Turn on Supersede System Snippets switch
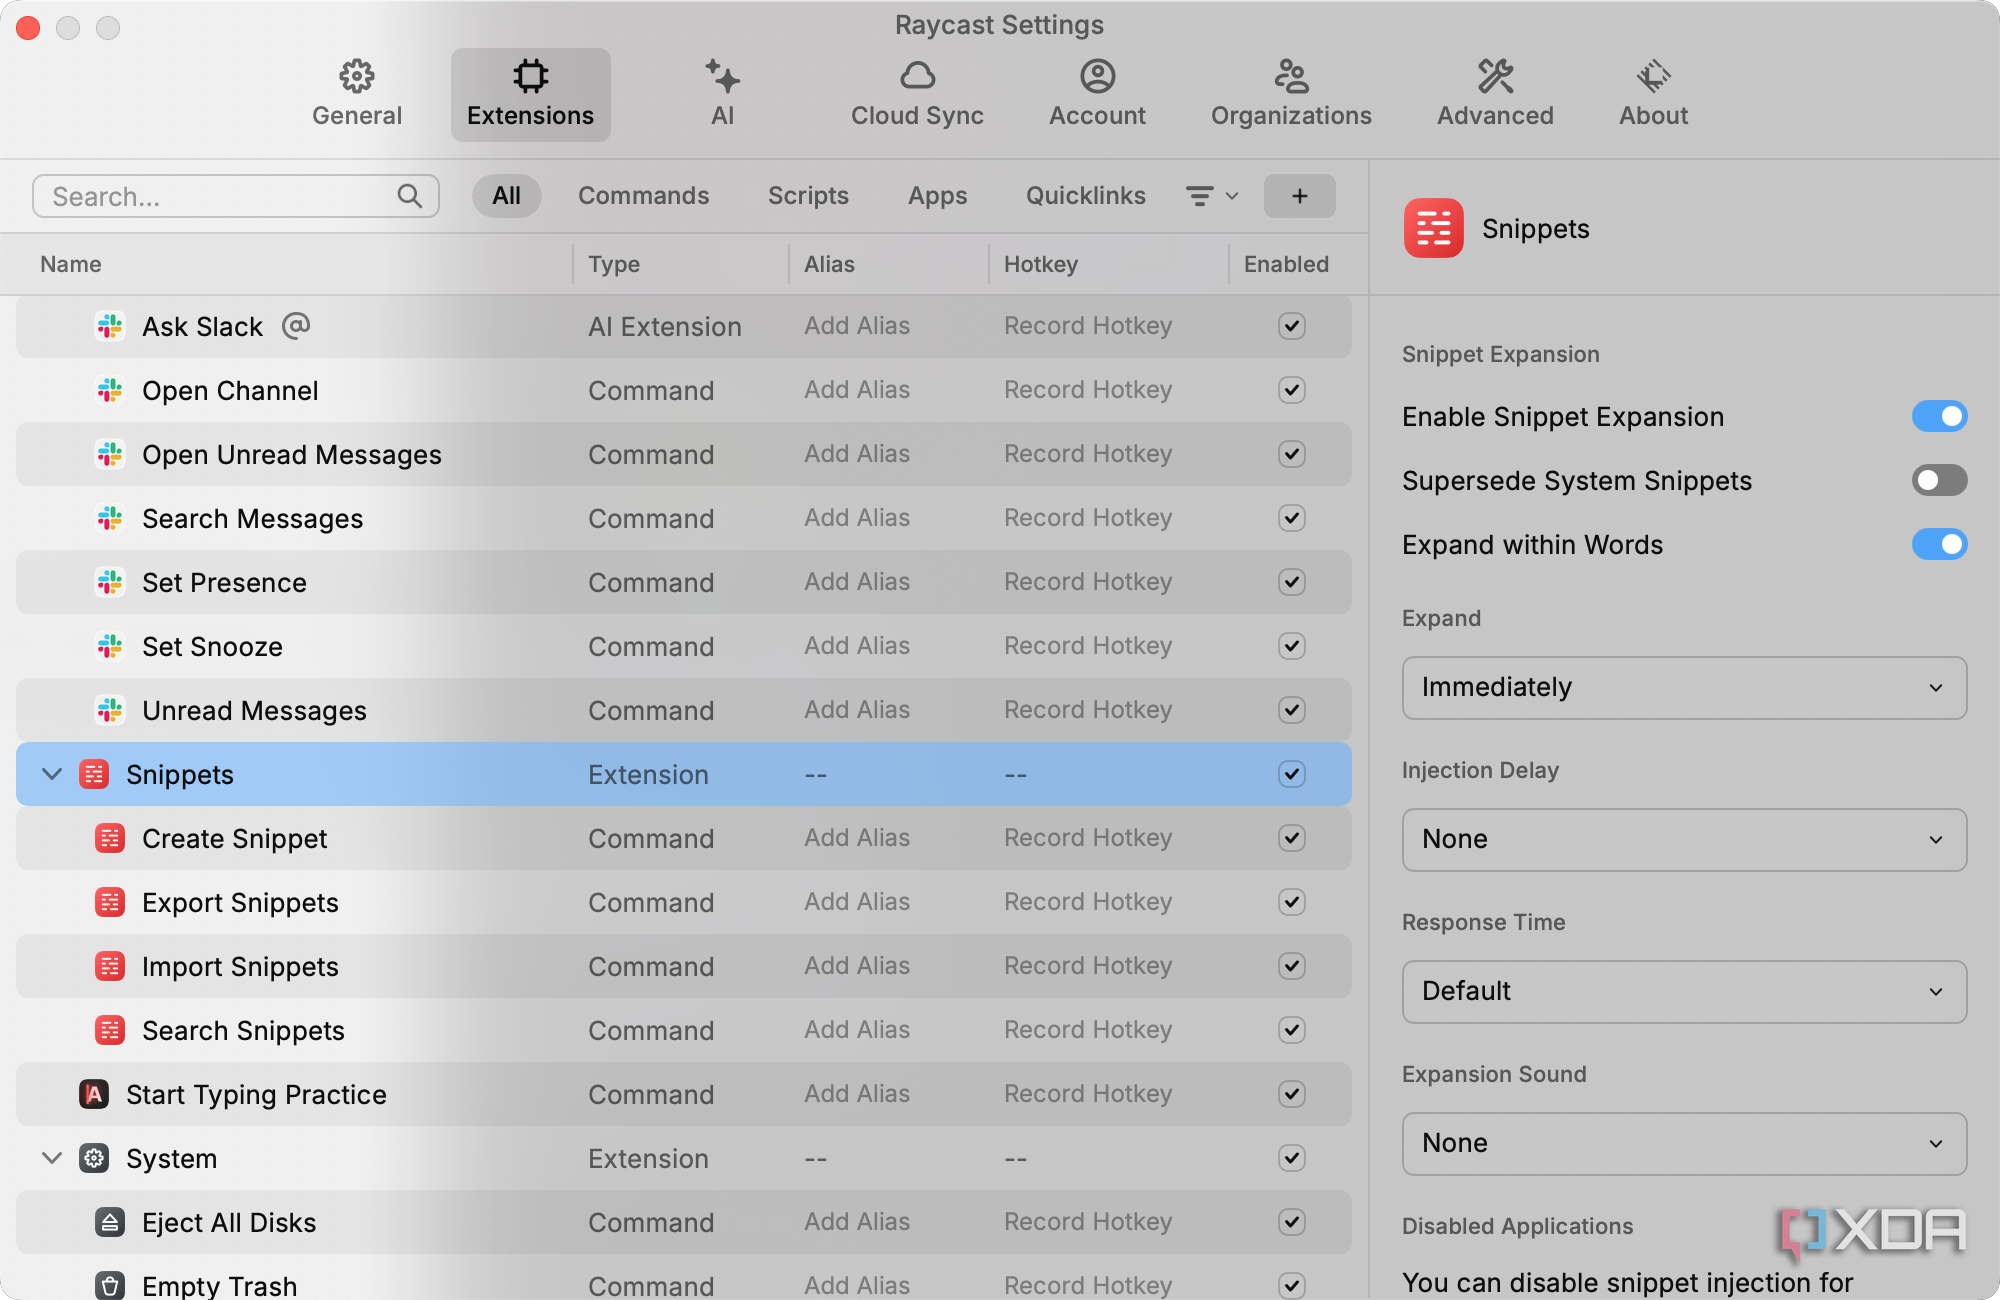Viewport: 2000px width, 1300px height. [1939, 480]
